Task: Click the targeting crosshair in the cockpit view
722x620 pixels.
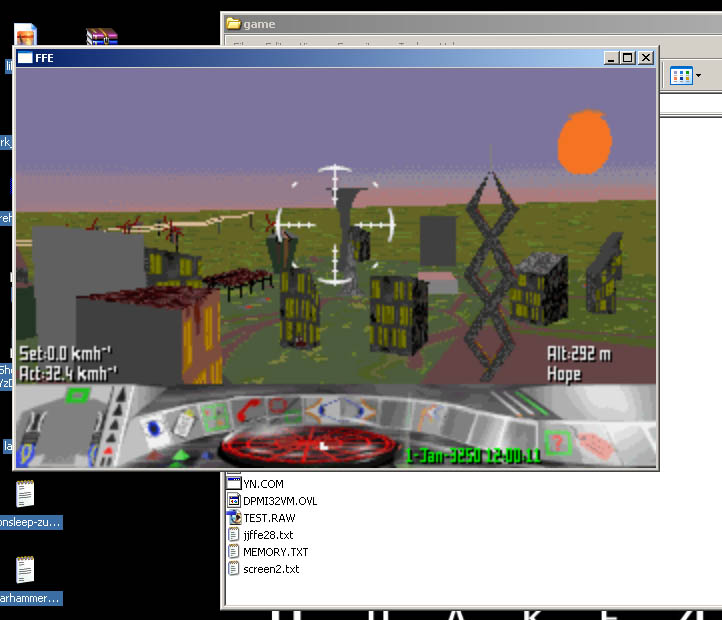Action: [335, 225]
